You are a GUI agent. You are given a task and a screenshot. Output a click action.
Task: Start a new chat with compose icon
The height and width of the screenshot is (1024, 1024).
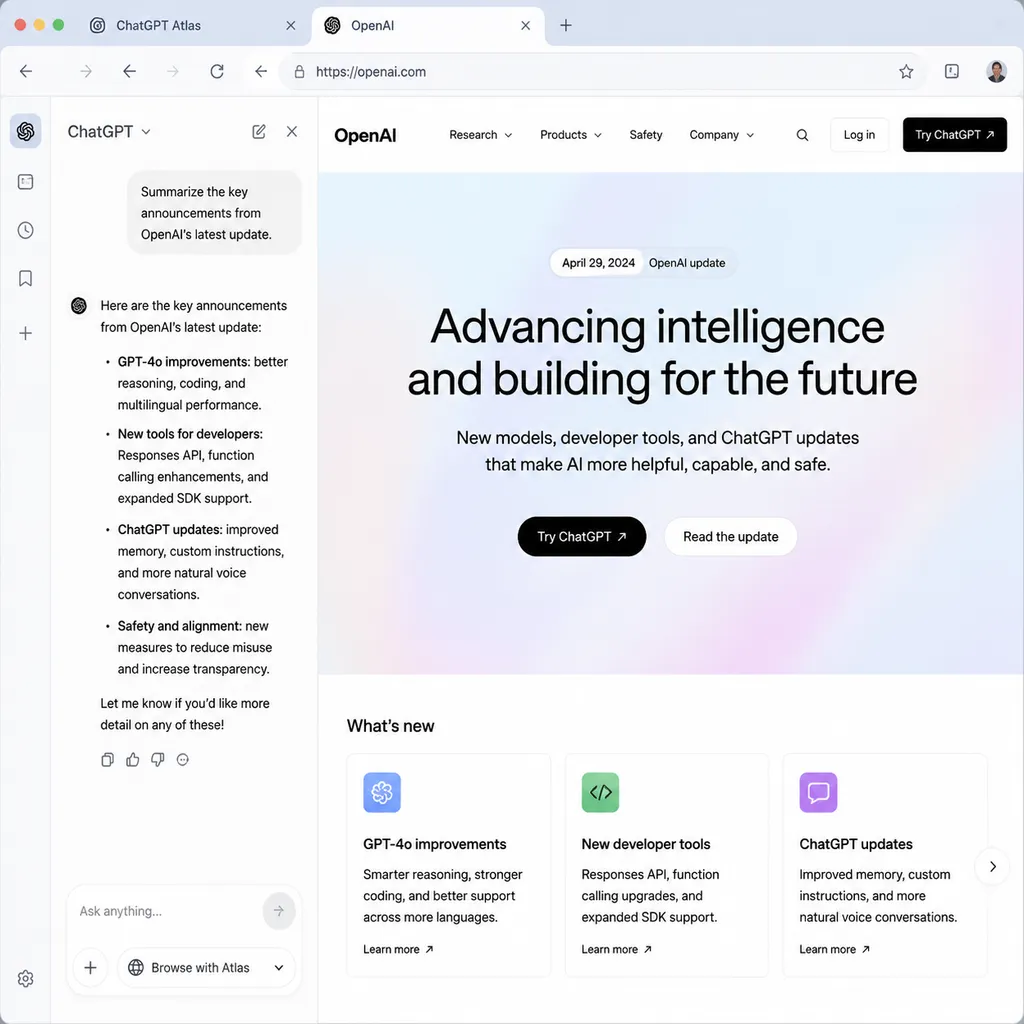coord(259,131)
